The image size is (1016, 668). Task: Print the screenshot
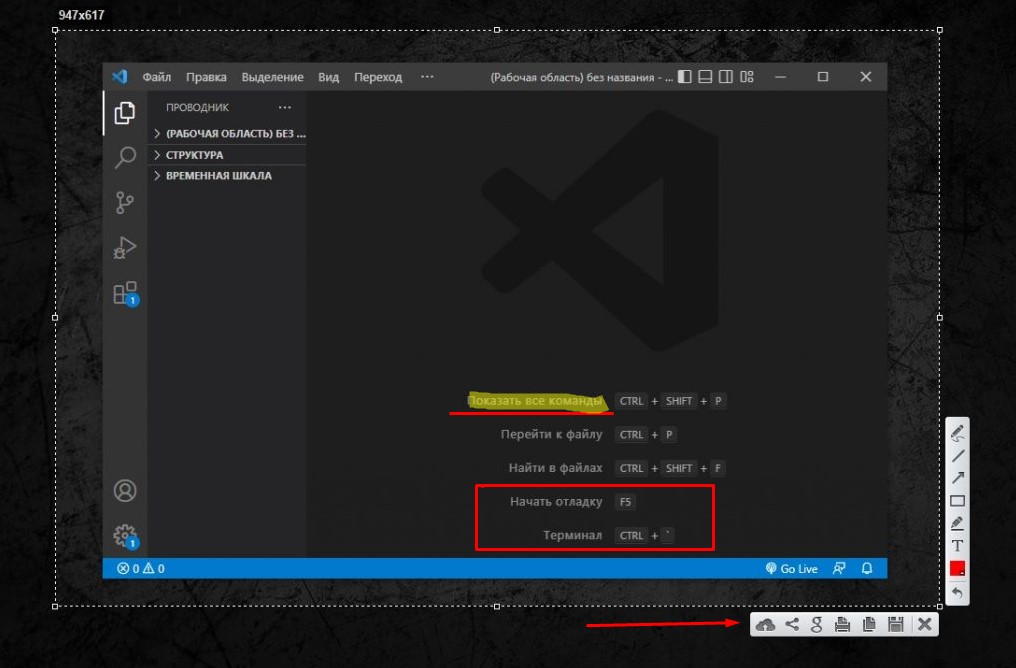pyautogui.click(x=842, y=625)
